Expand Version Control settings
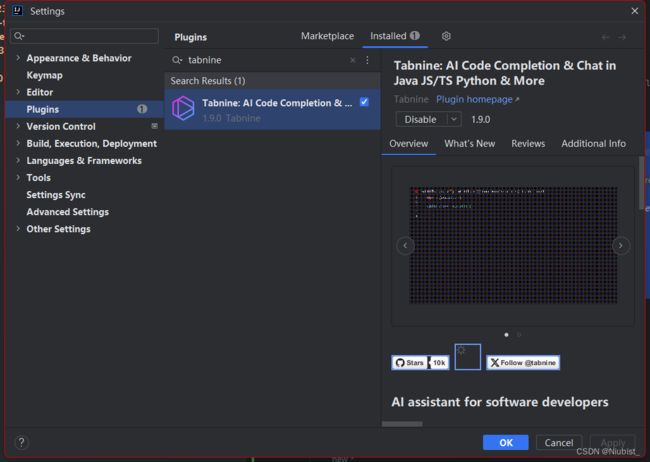 (18, 126)
